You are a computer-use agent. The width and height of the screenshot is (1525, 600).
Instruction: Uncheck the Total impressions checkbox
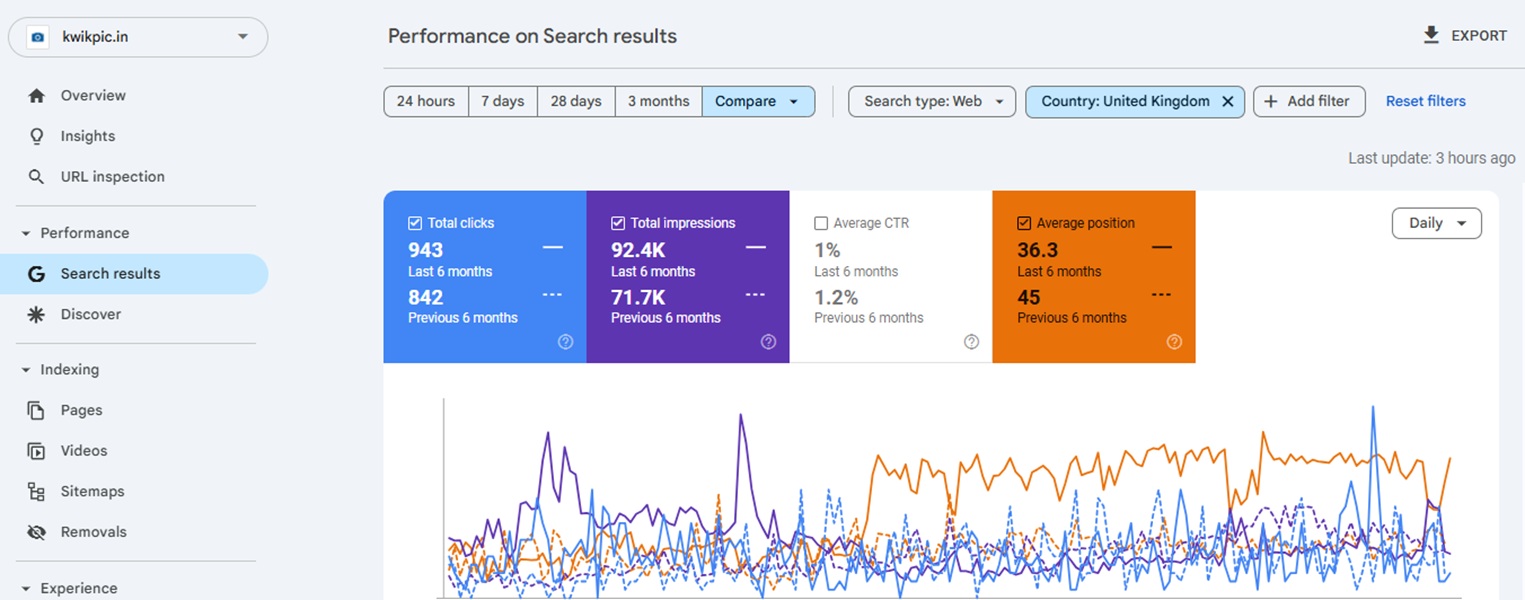[x=618, y=223]
